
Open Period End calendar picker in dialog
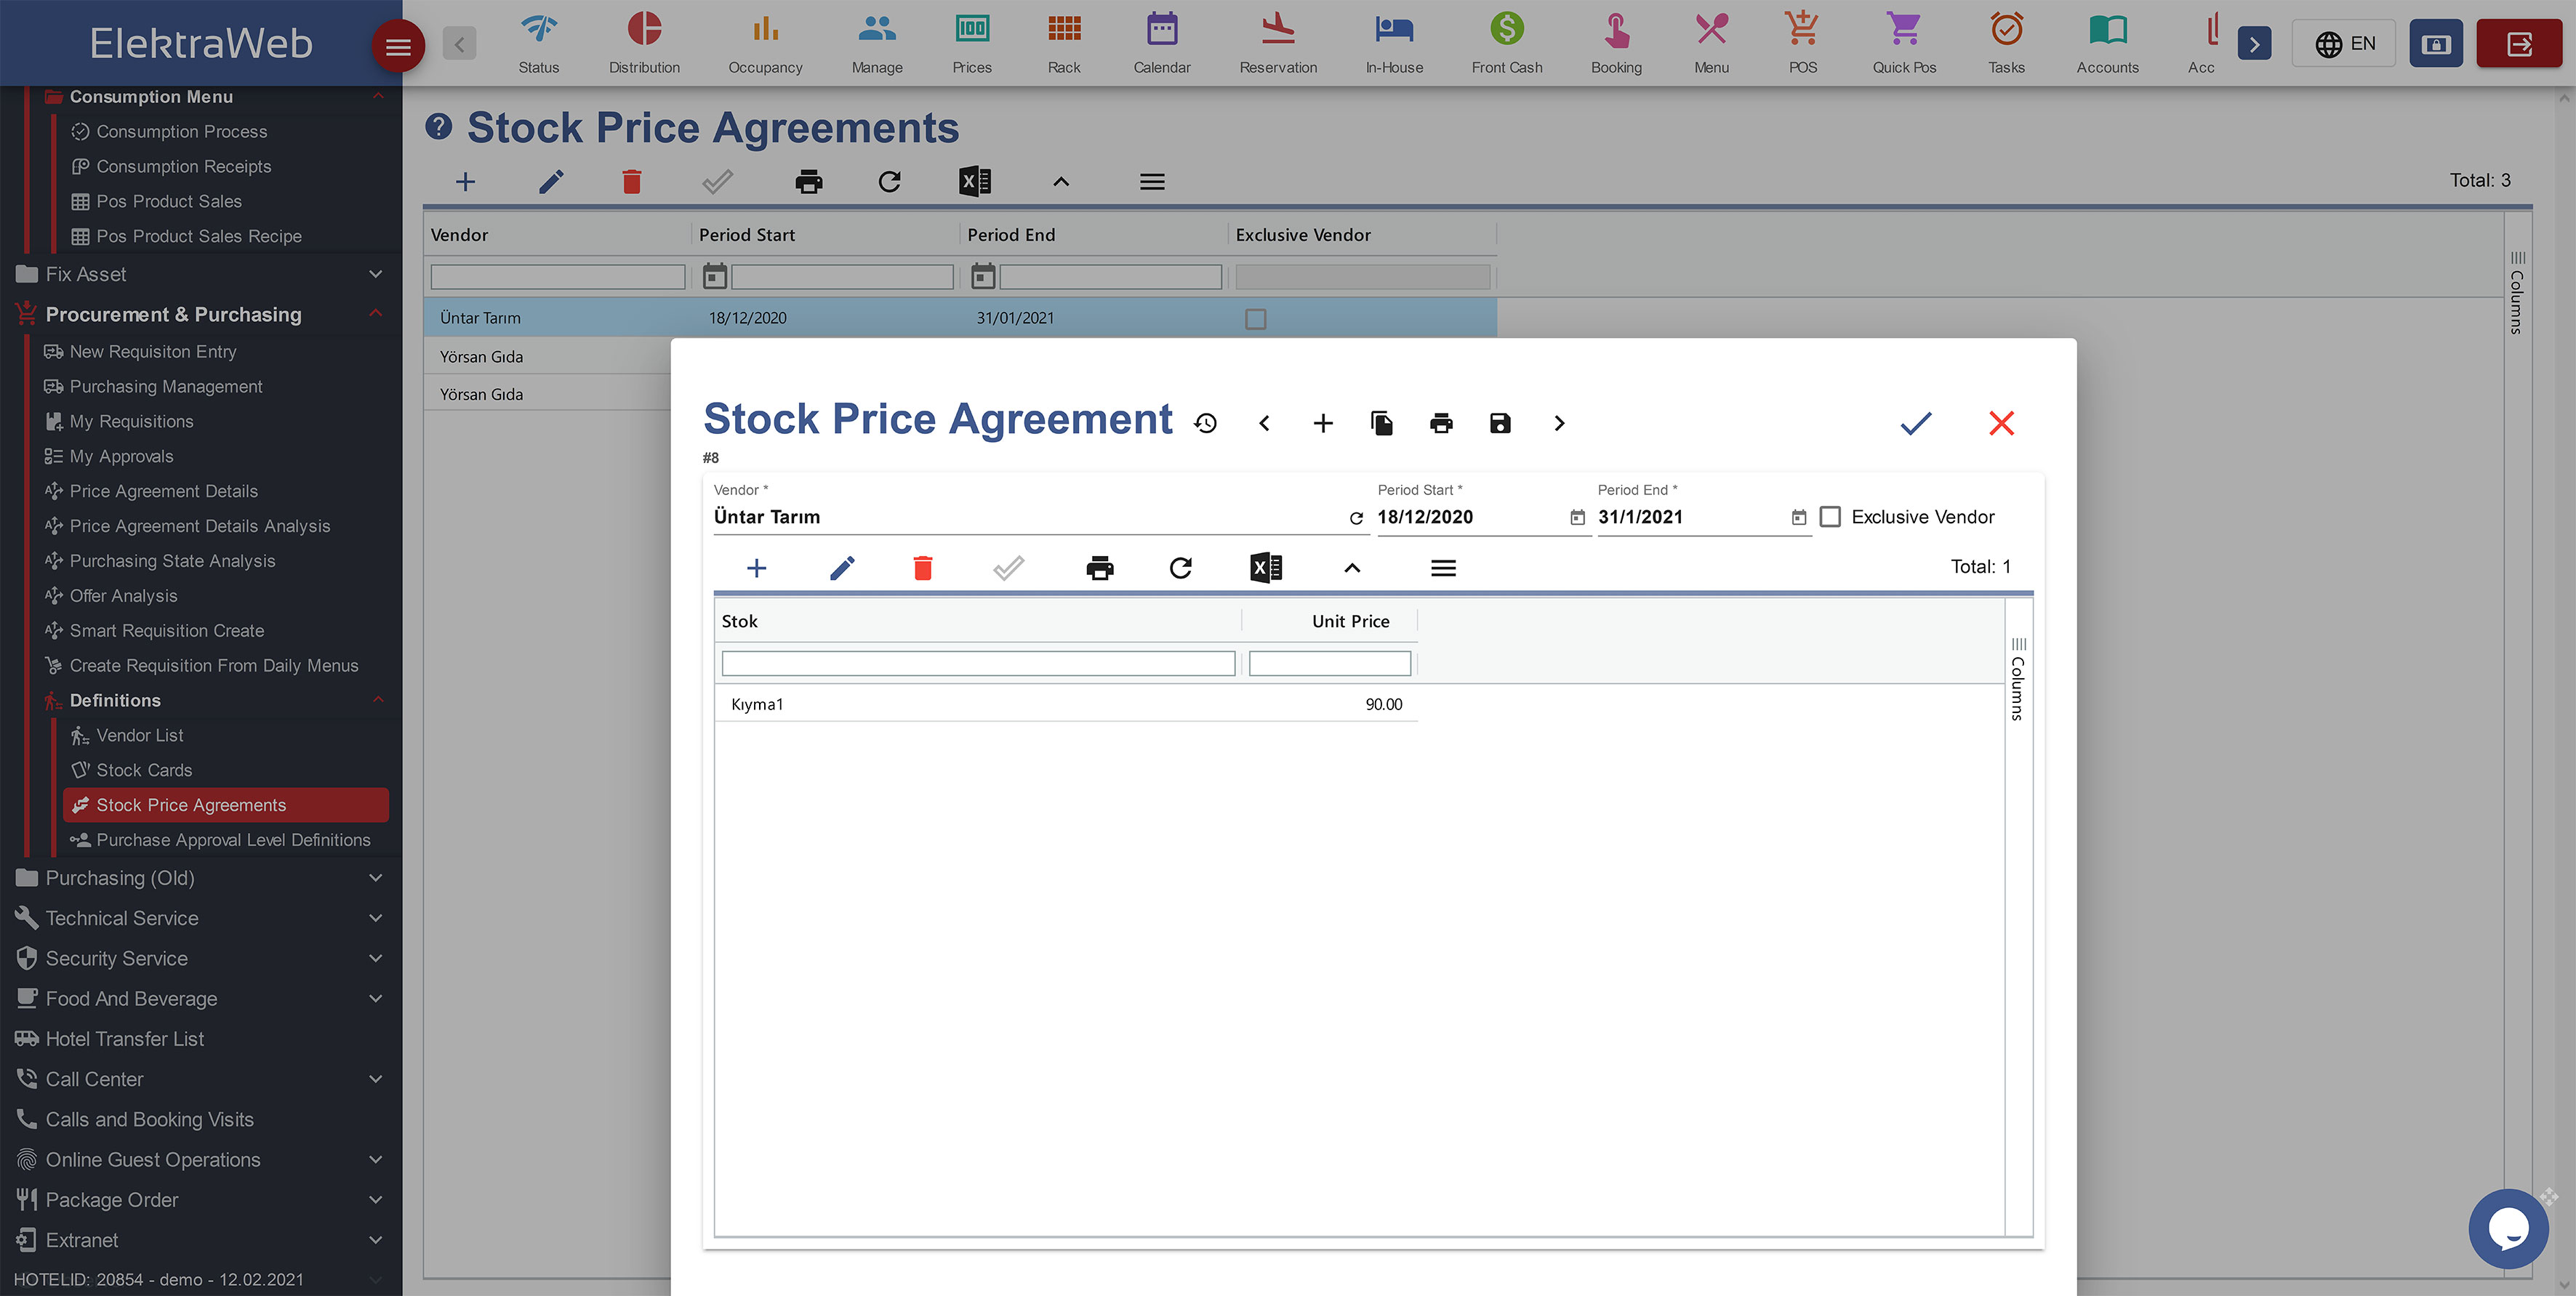pyautogui.click(x=1798, y=518)
